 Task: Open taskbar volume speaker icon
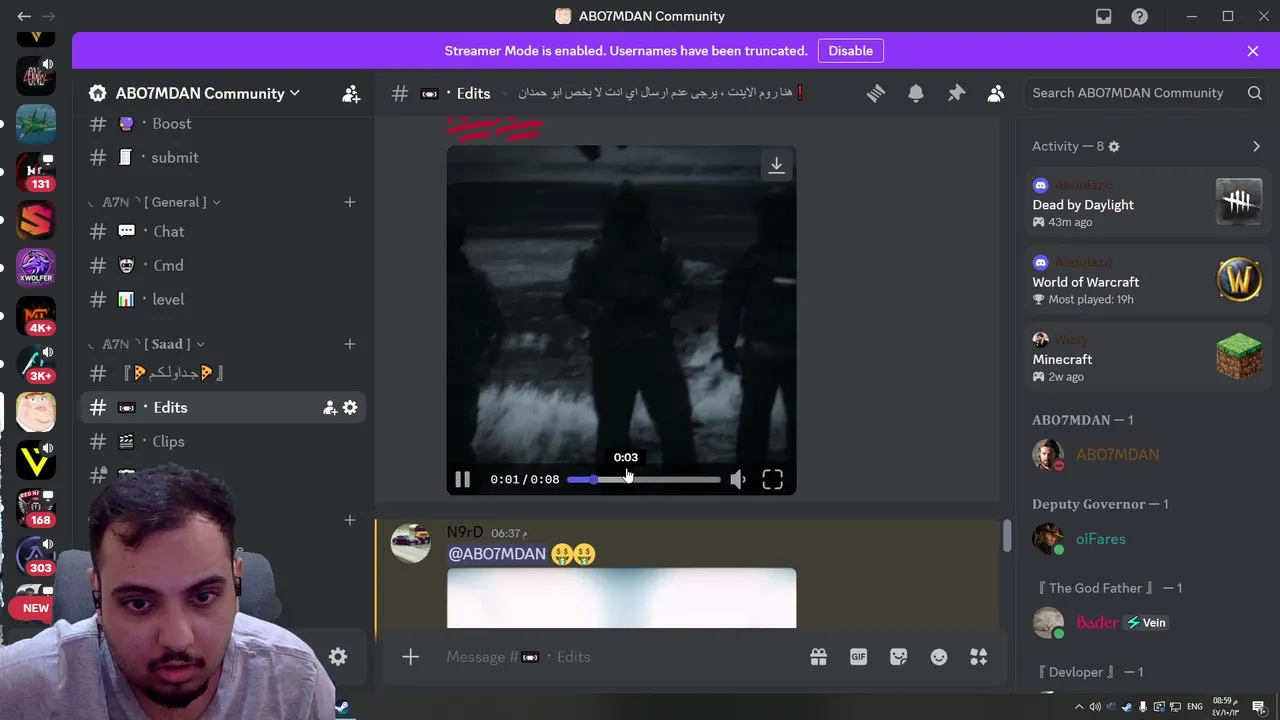tap(1095, 707)
